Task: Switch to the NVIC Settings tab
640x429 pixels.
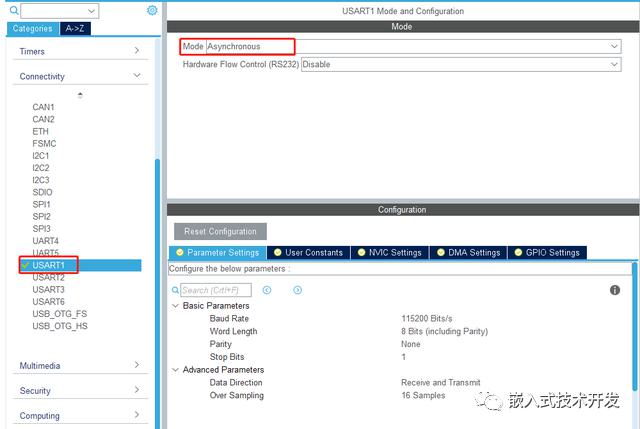Action: point(391,253)
